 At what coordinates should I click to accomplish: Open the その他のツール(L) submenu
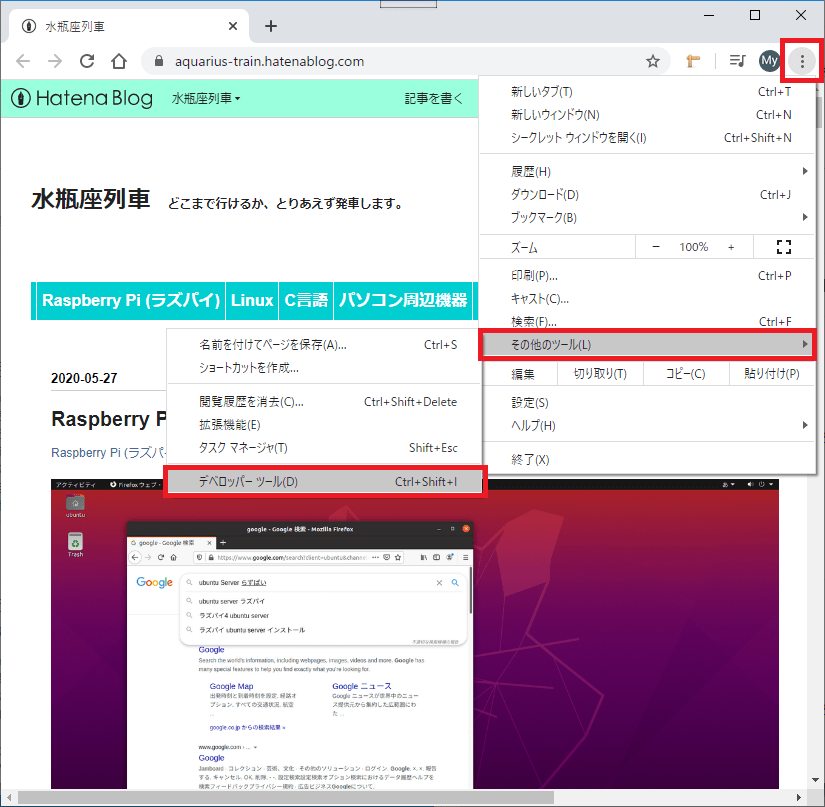648,345
